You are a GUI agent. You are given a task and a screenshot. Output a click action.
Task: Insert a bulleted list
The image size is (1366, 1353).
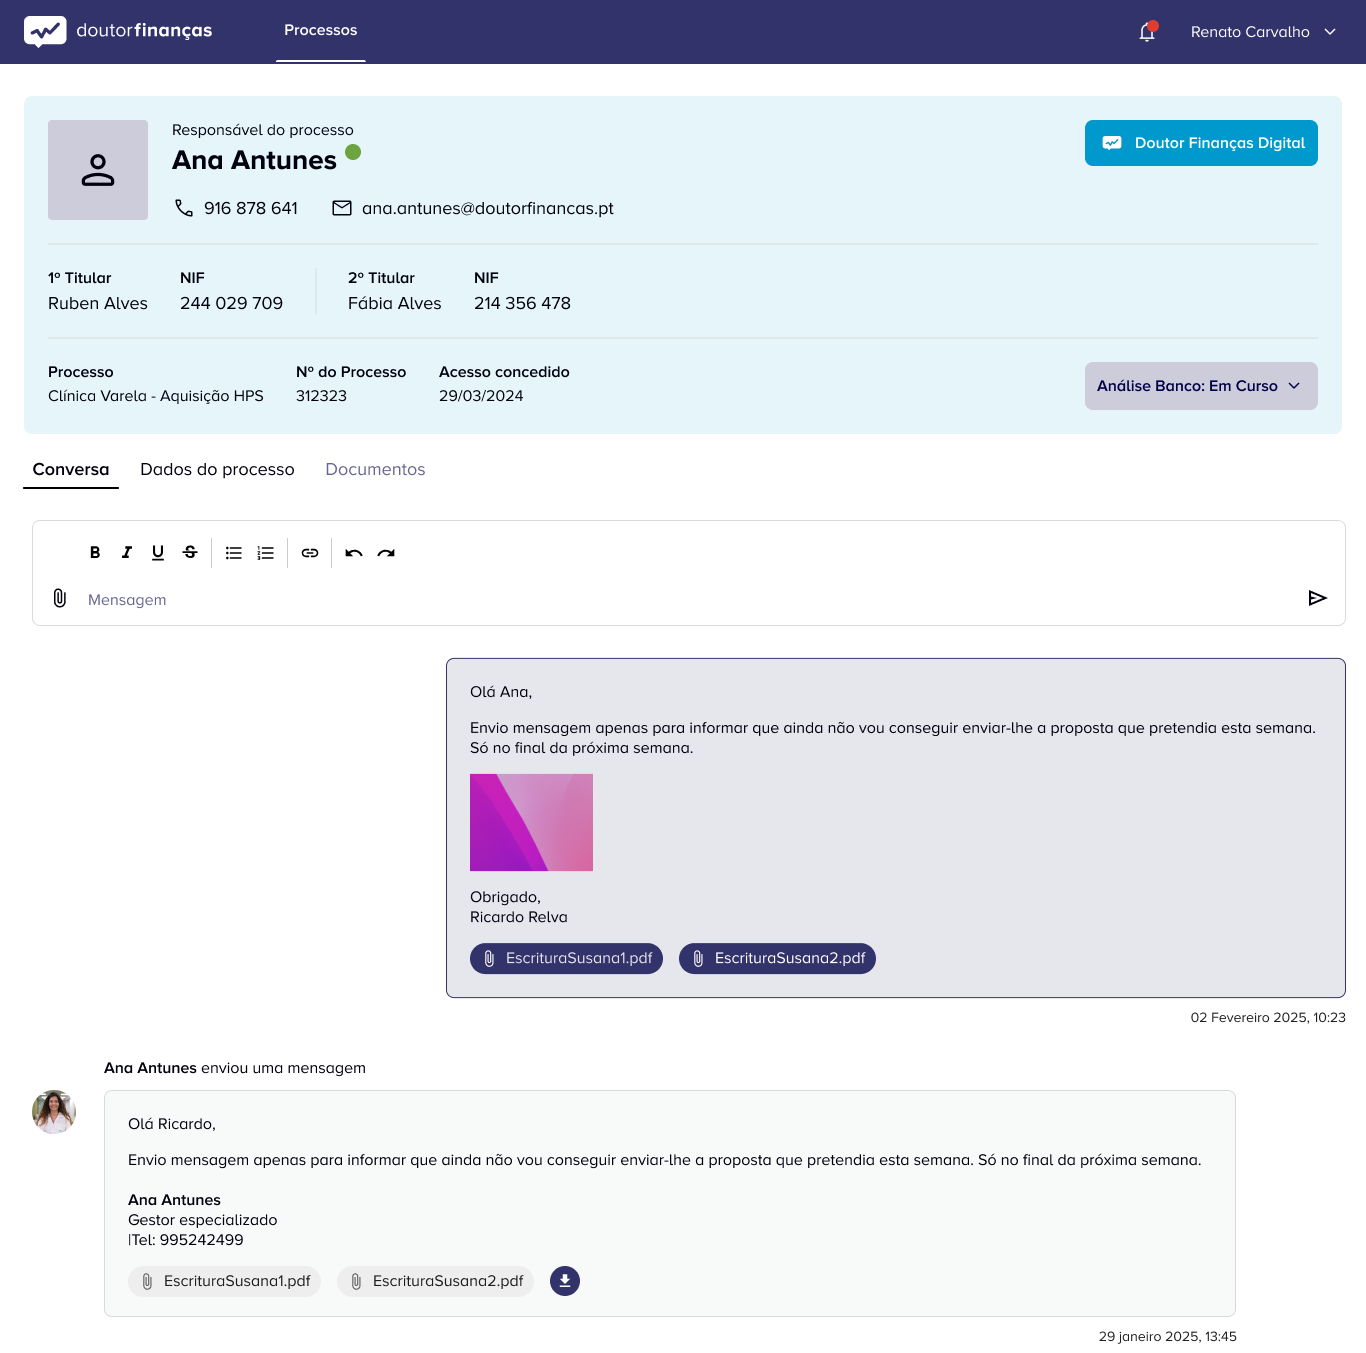[x=233, y=552]
